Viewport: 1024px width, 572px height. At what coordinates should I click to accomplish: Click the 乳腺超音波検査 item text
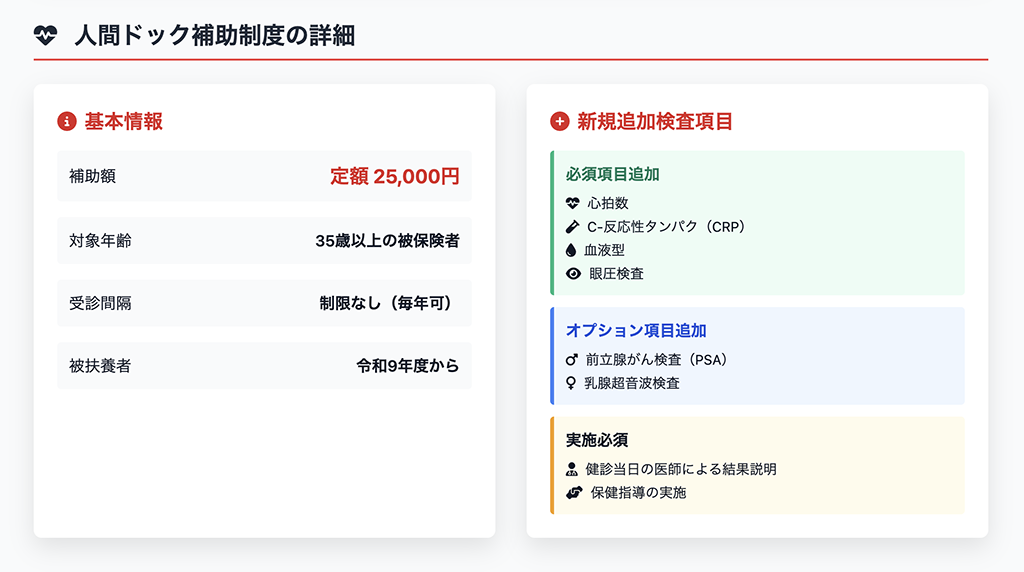632,383
